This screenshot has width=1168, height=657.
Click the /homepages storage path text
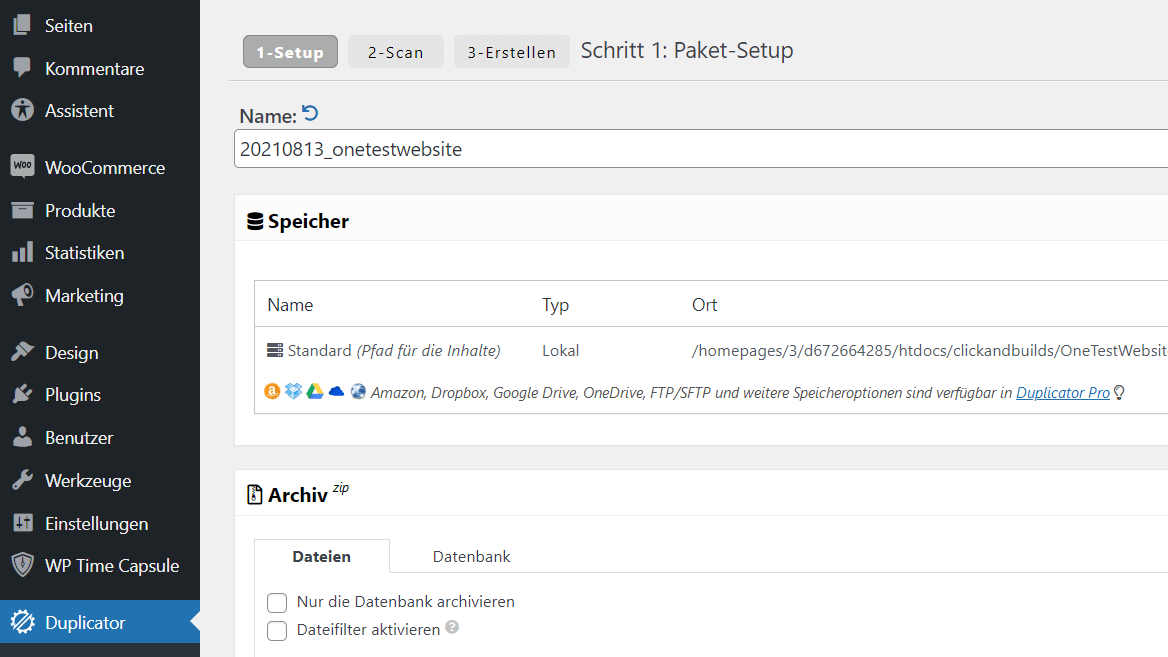929,350
